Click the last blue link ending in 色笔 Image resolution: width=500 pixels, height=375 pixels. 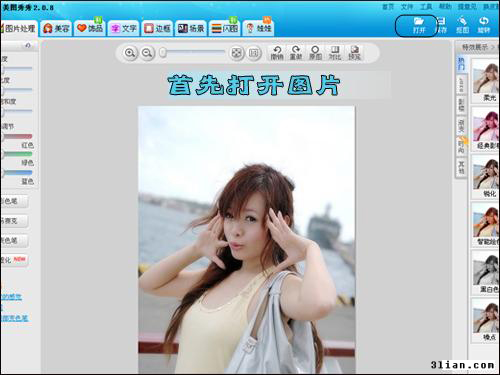pos(14,318)
